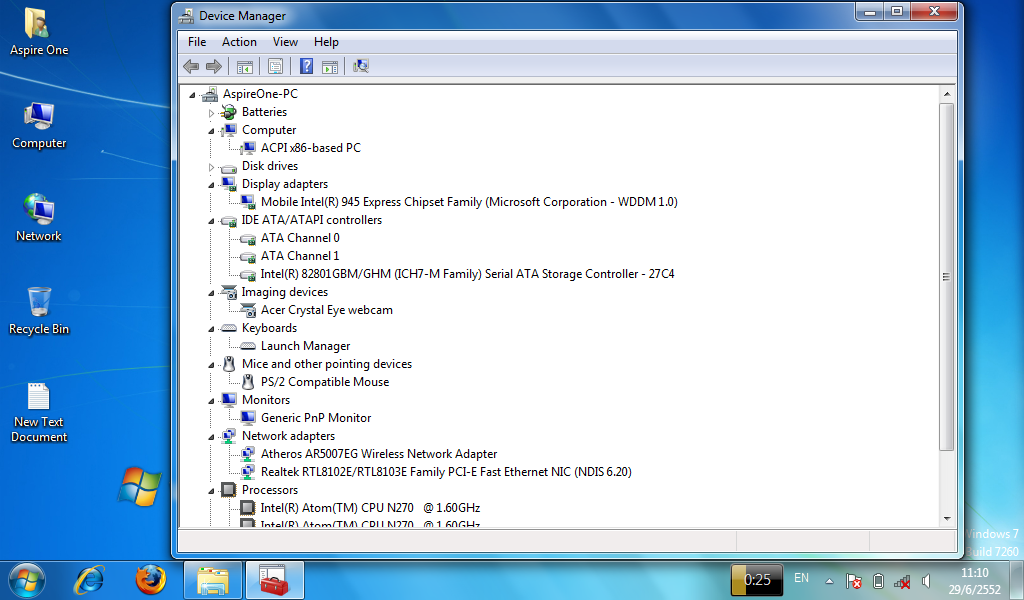Select Realtek RTL8102E/RTL8103E Fast Ethernet NIC

coord(446,472)
